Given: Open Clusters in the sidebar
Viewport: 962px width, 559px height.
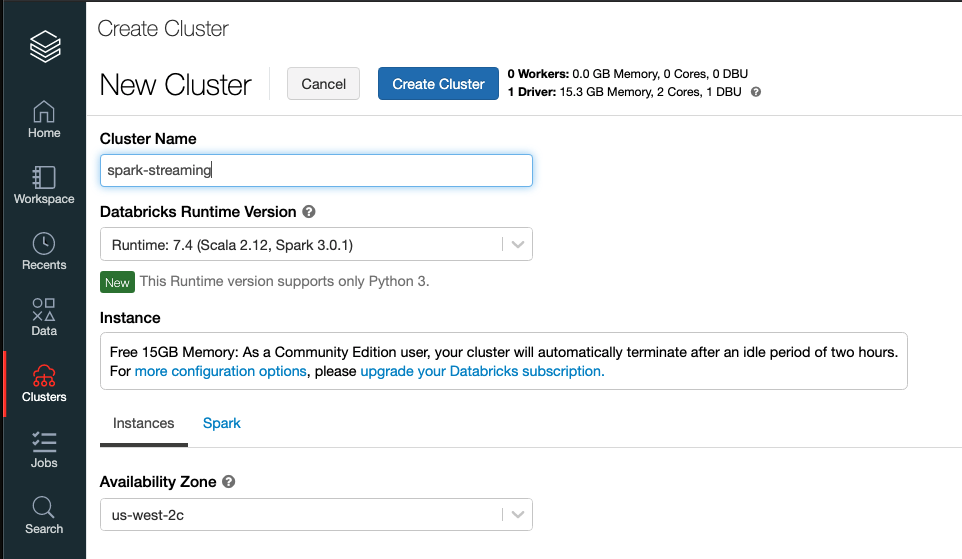Looking at the screenshot, I should point(44,384).
